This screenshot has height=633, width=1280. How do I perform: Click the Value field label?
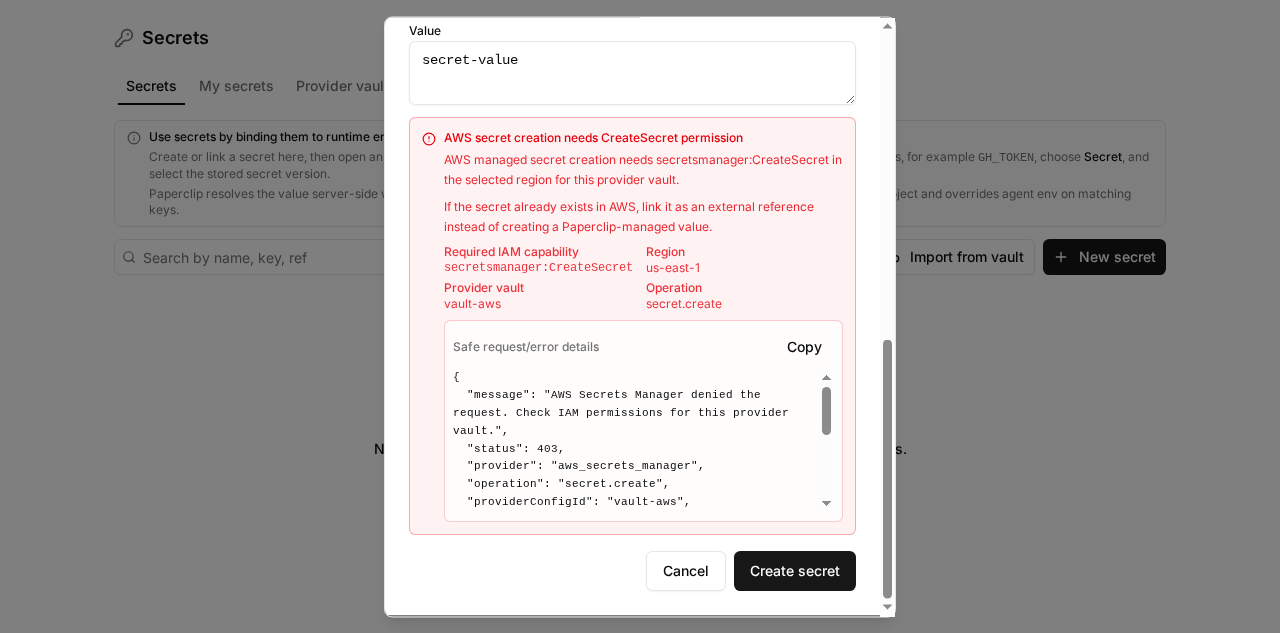(x=425, y=31)
